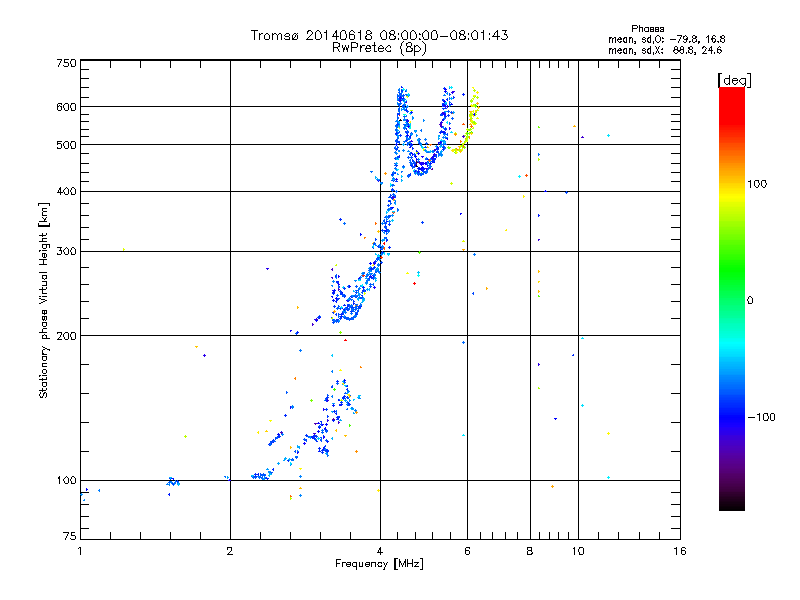
Task: Click the colorbar tick label '0'
Action: click(x=750, y=301)
